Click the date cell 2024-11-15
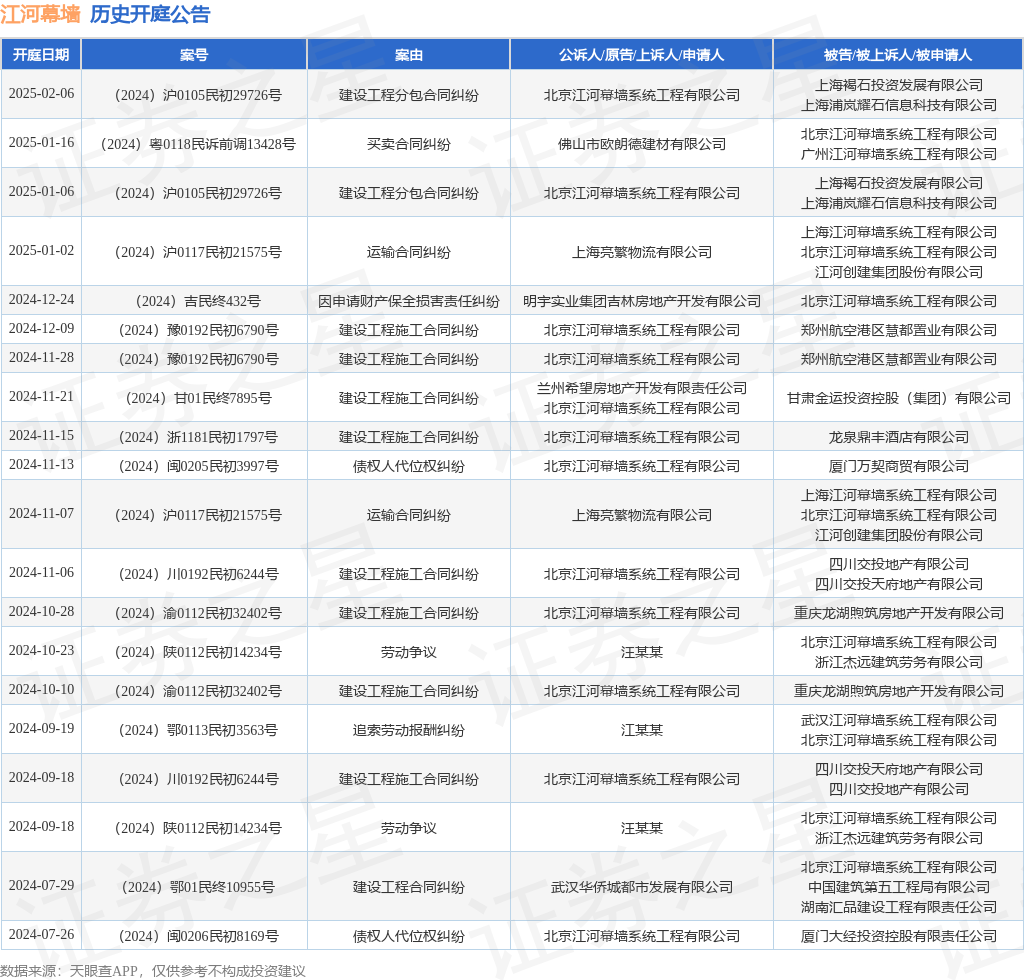Image resolution: width=1024 pixels, height=980 pixels. 41,435
